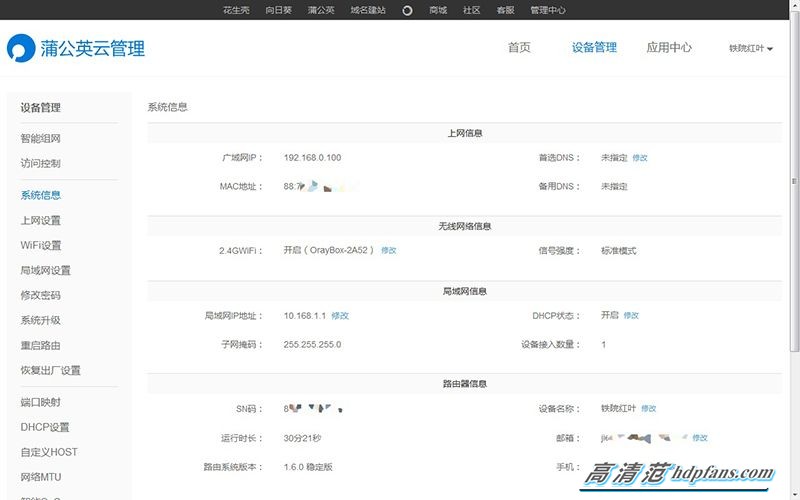
Task: Click the 上网信息 section header
Action: [x=464, y=133]
